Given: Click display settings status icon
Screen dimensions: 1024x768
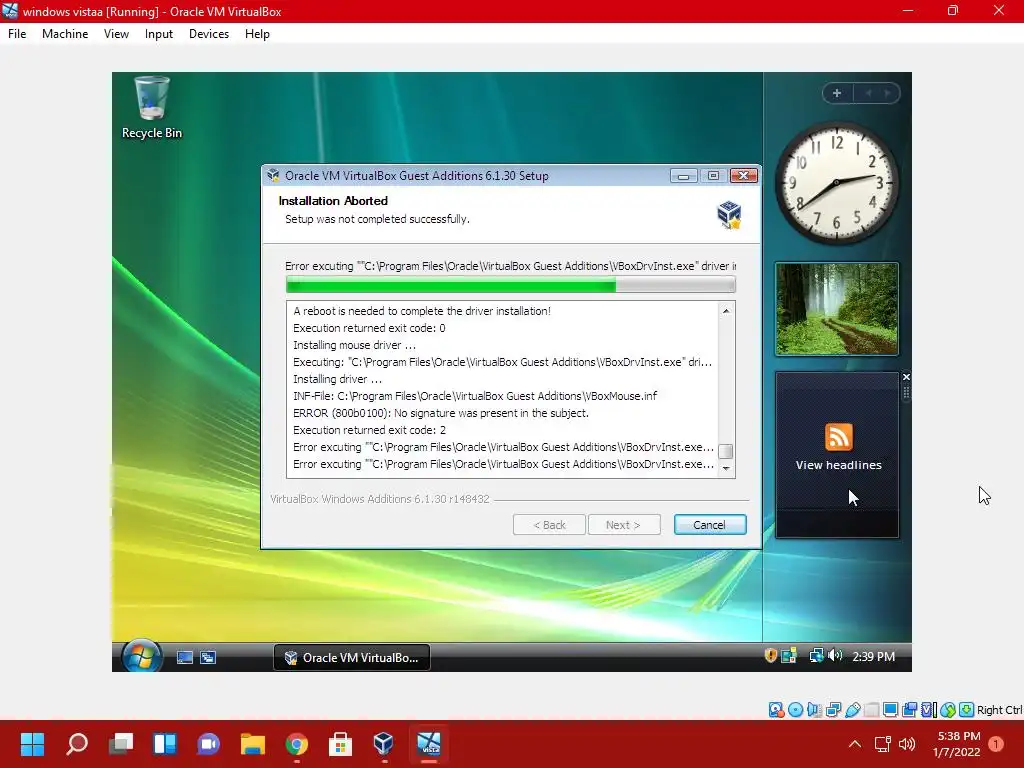Looking at the screenshot, I should pyautogui.click(x=890, y=710).
